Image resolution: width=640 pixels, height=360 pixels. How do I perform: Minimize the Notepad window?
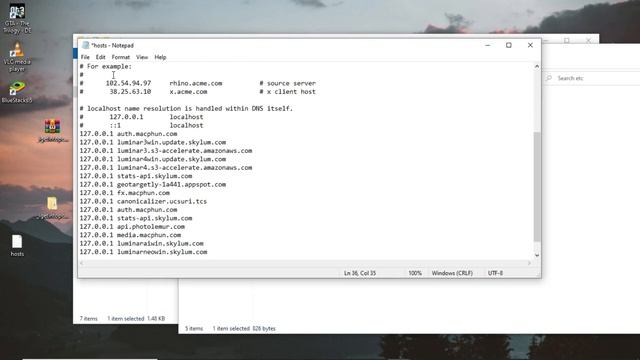[487, 45]
